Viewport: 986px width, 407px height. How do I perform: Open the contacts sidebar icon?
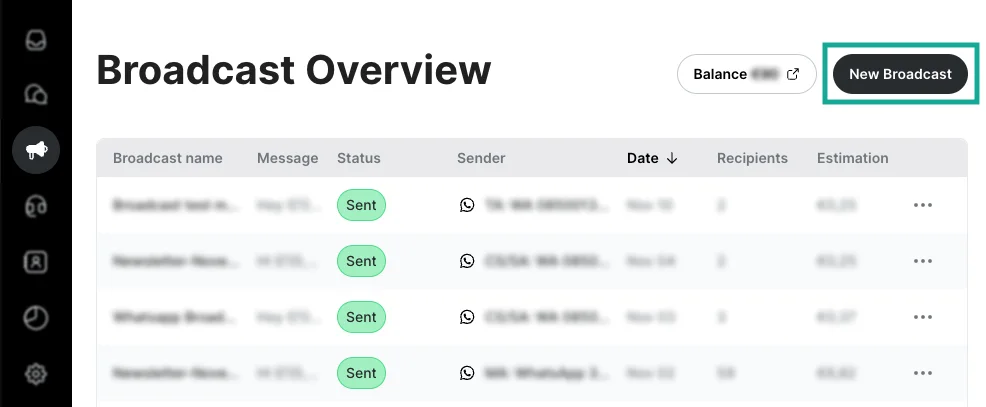coord(36,262)
